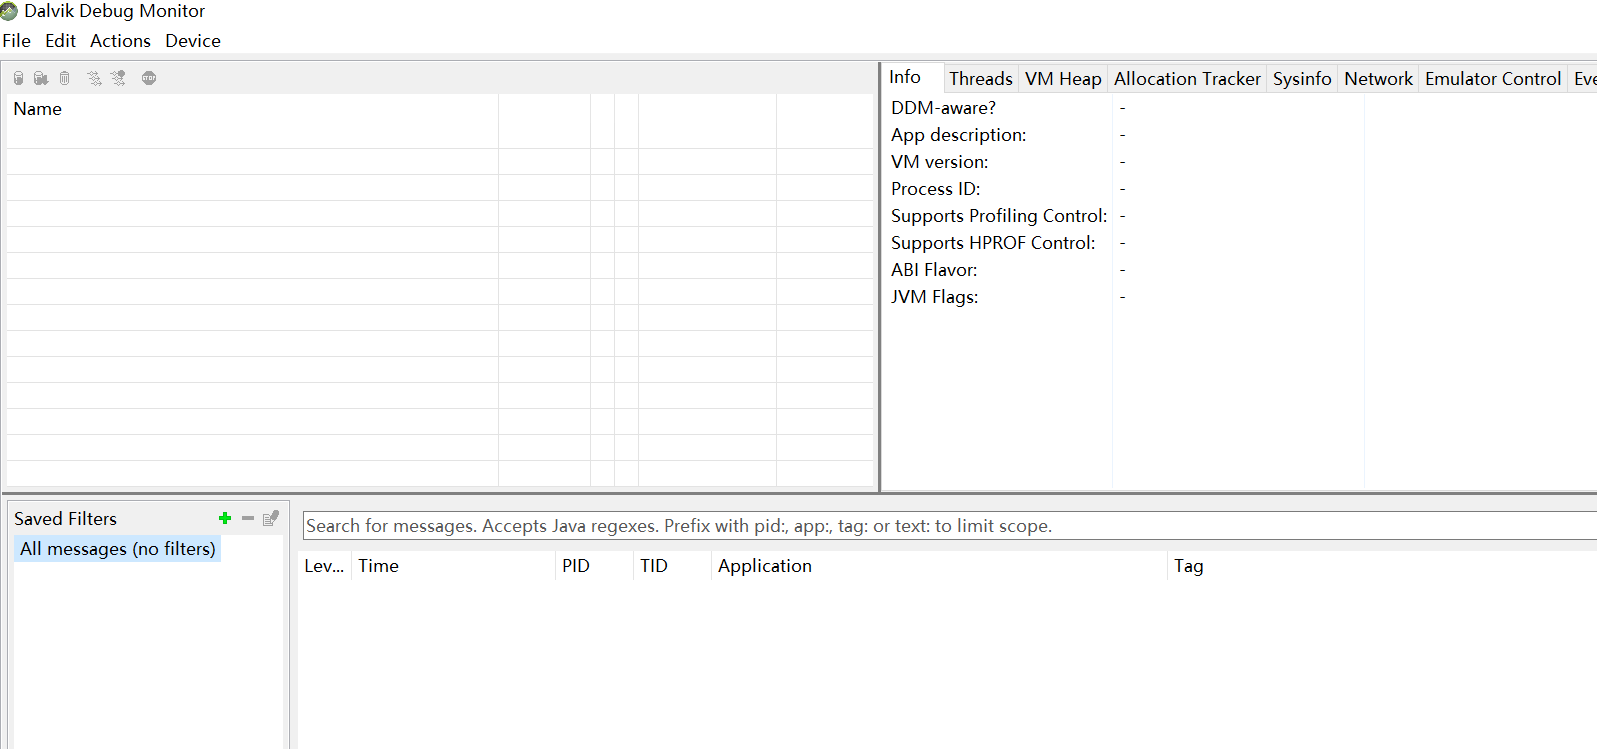Screen dimensions: 1597x749
Task: Click the Time column header
Action: [453, 566]
